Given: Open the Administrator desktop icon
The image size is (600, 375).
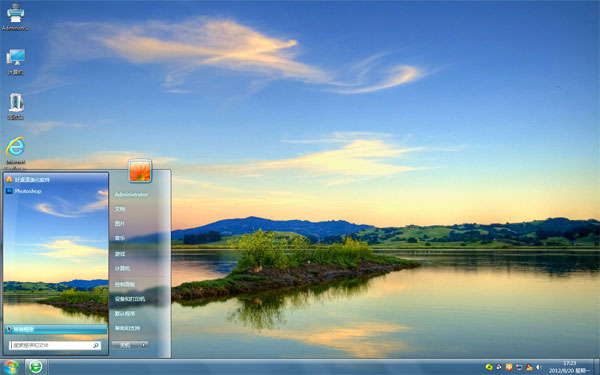Looking at the screenshot, I should tap(15, 17).
